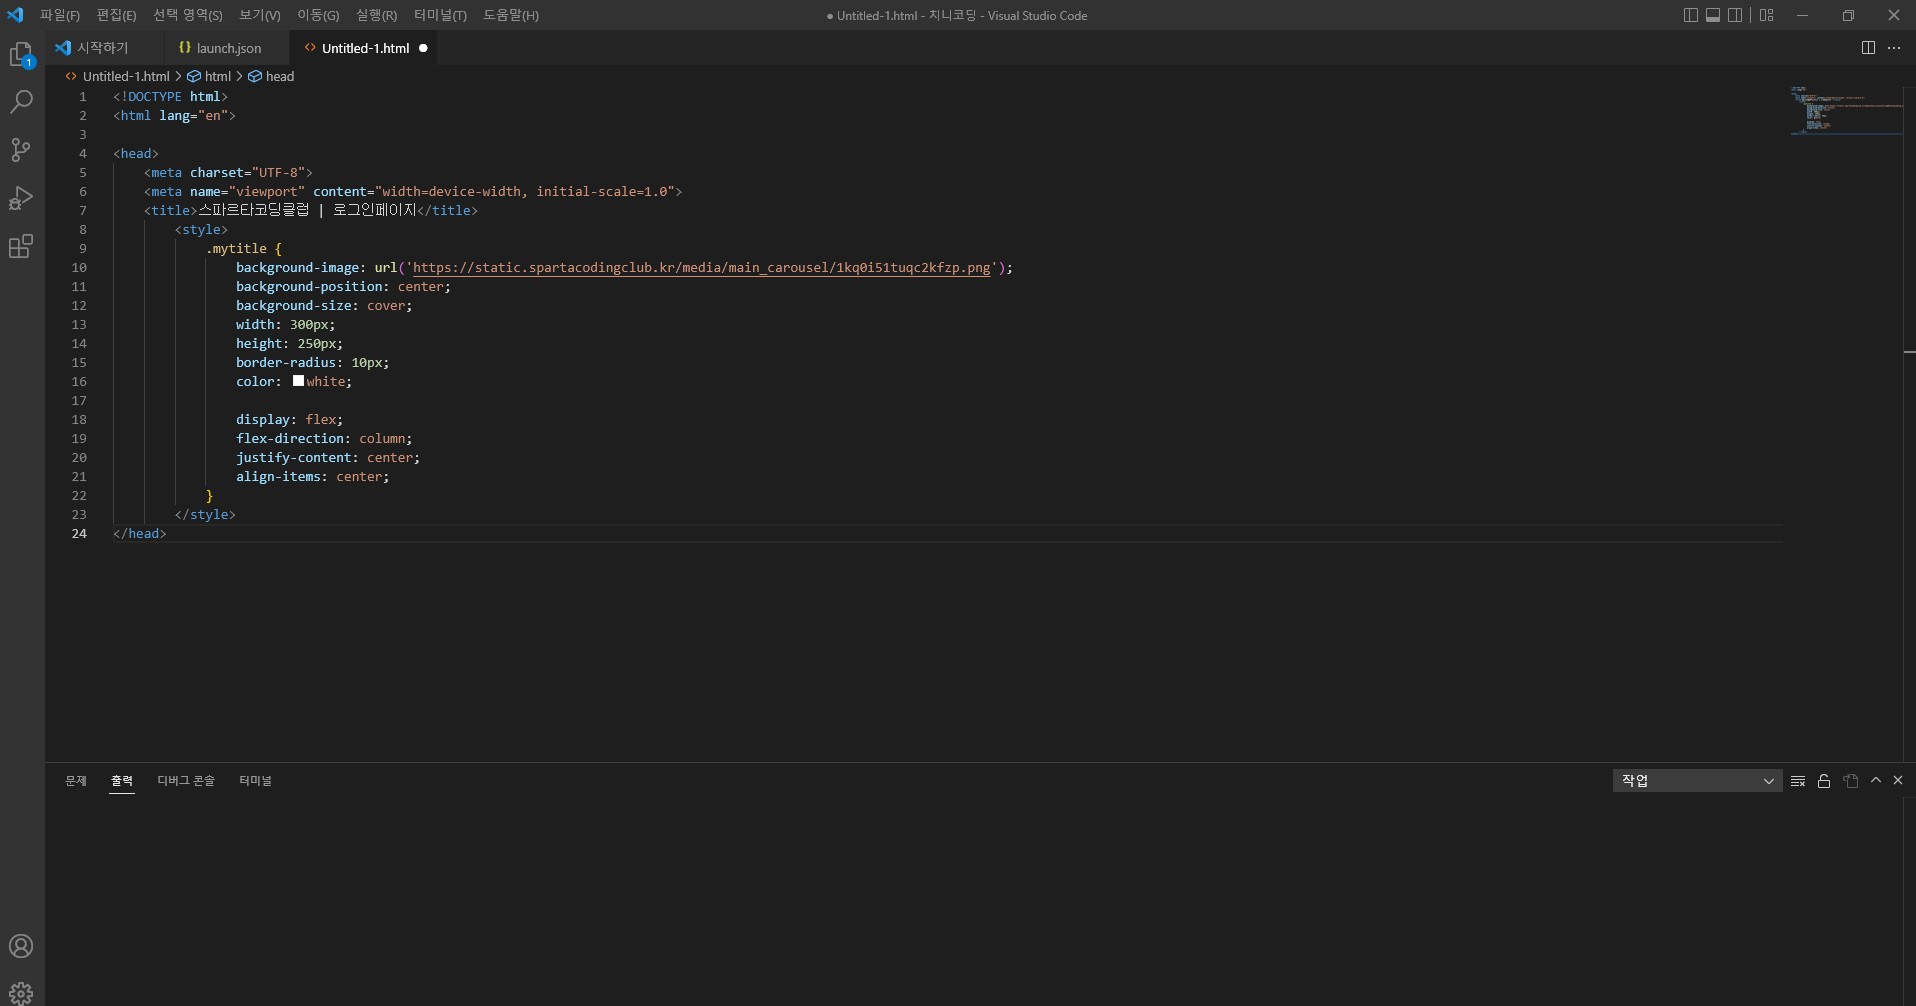Open the Extensions view
This screenshot has height=1006, width=1916.
point(21,246)
